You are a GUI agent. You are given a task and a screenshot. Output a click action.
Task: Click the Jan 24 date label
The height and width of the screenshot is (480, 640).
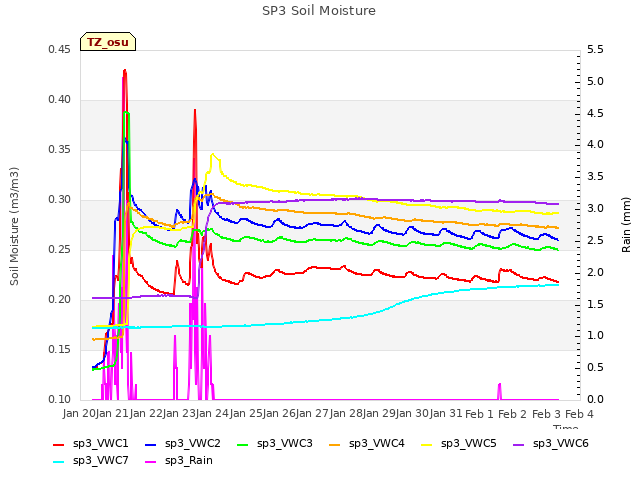coord(213,414)
